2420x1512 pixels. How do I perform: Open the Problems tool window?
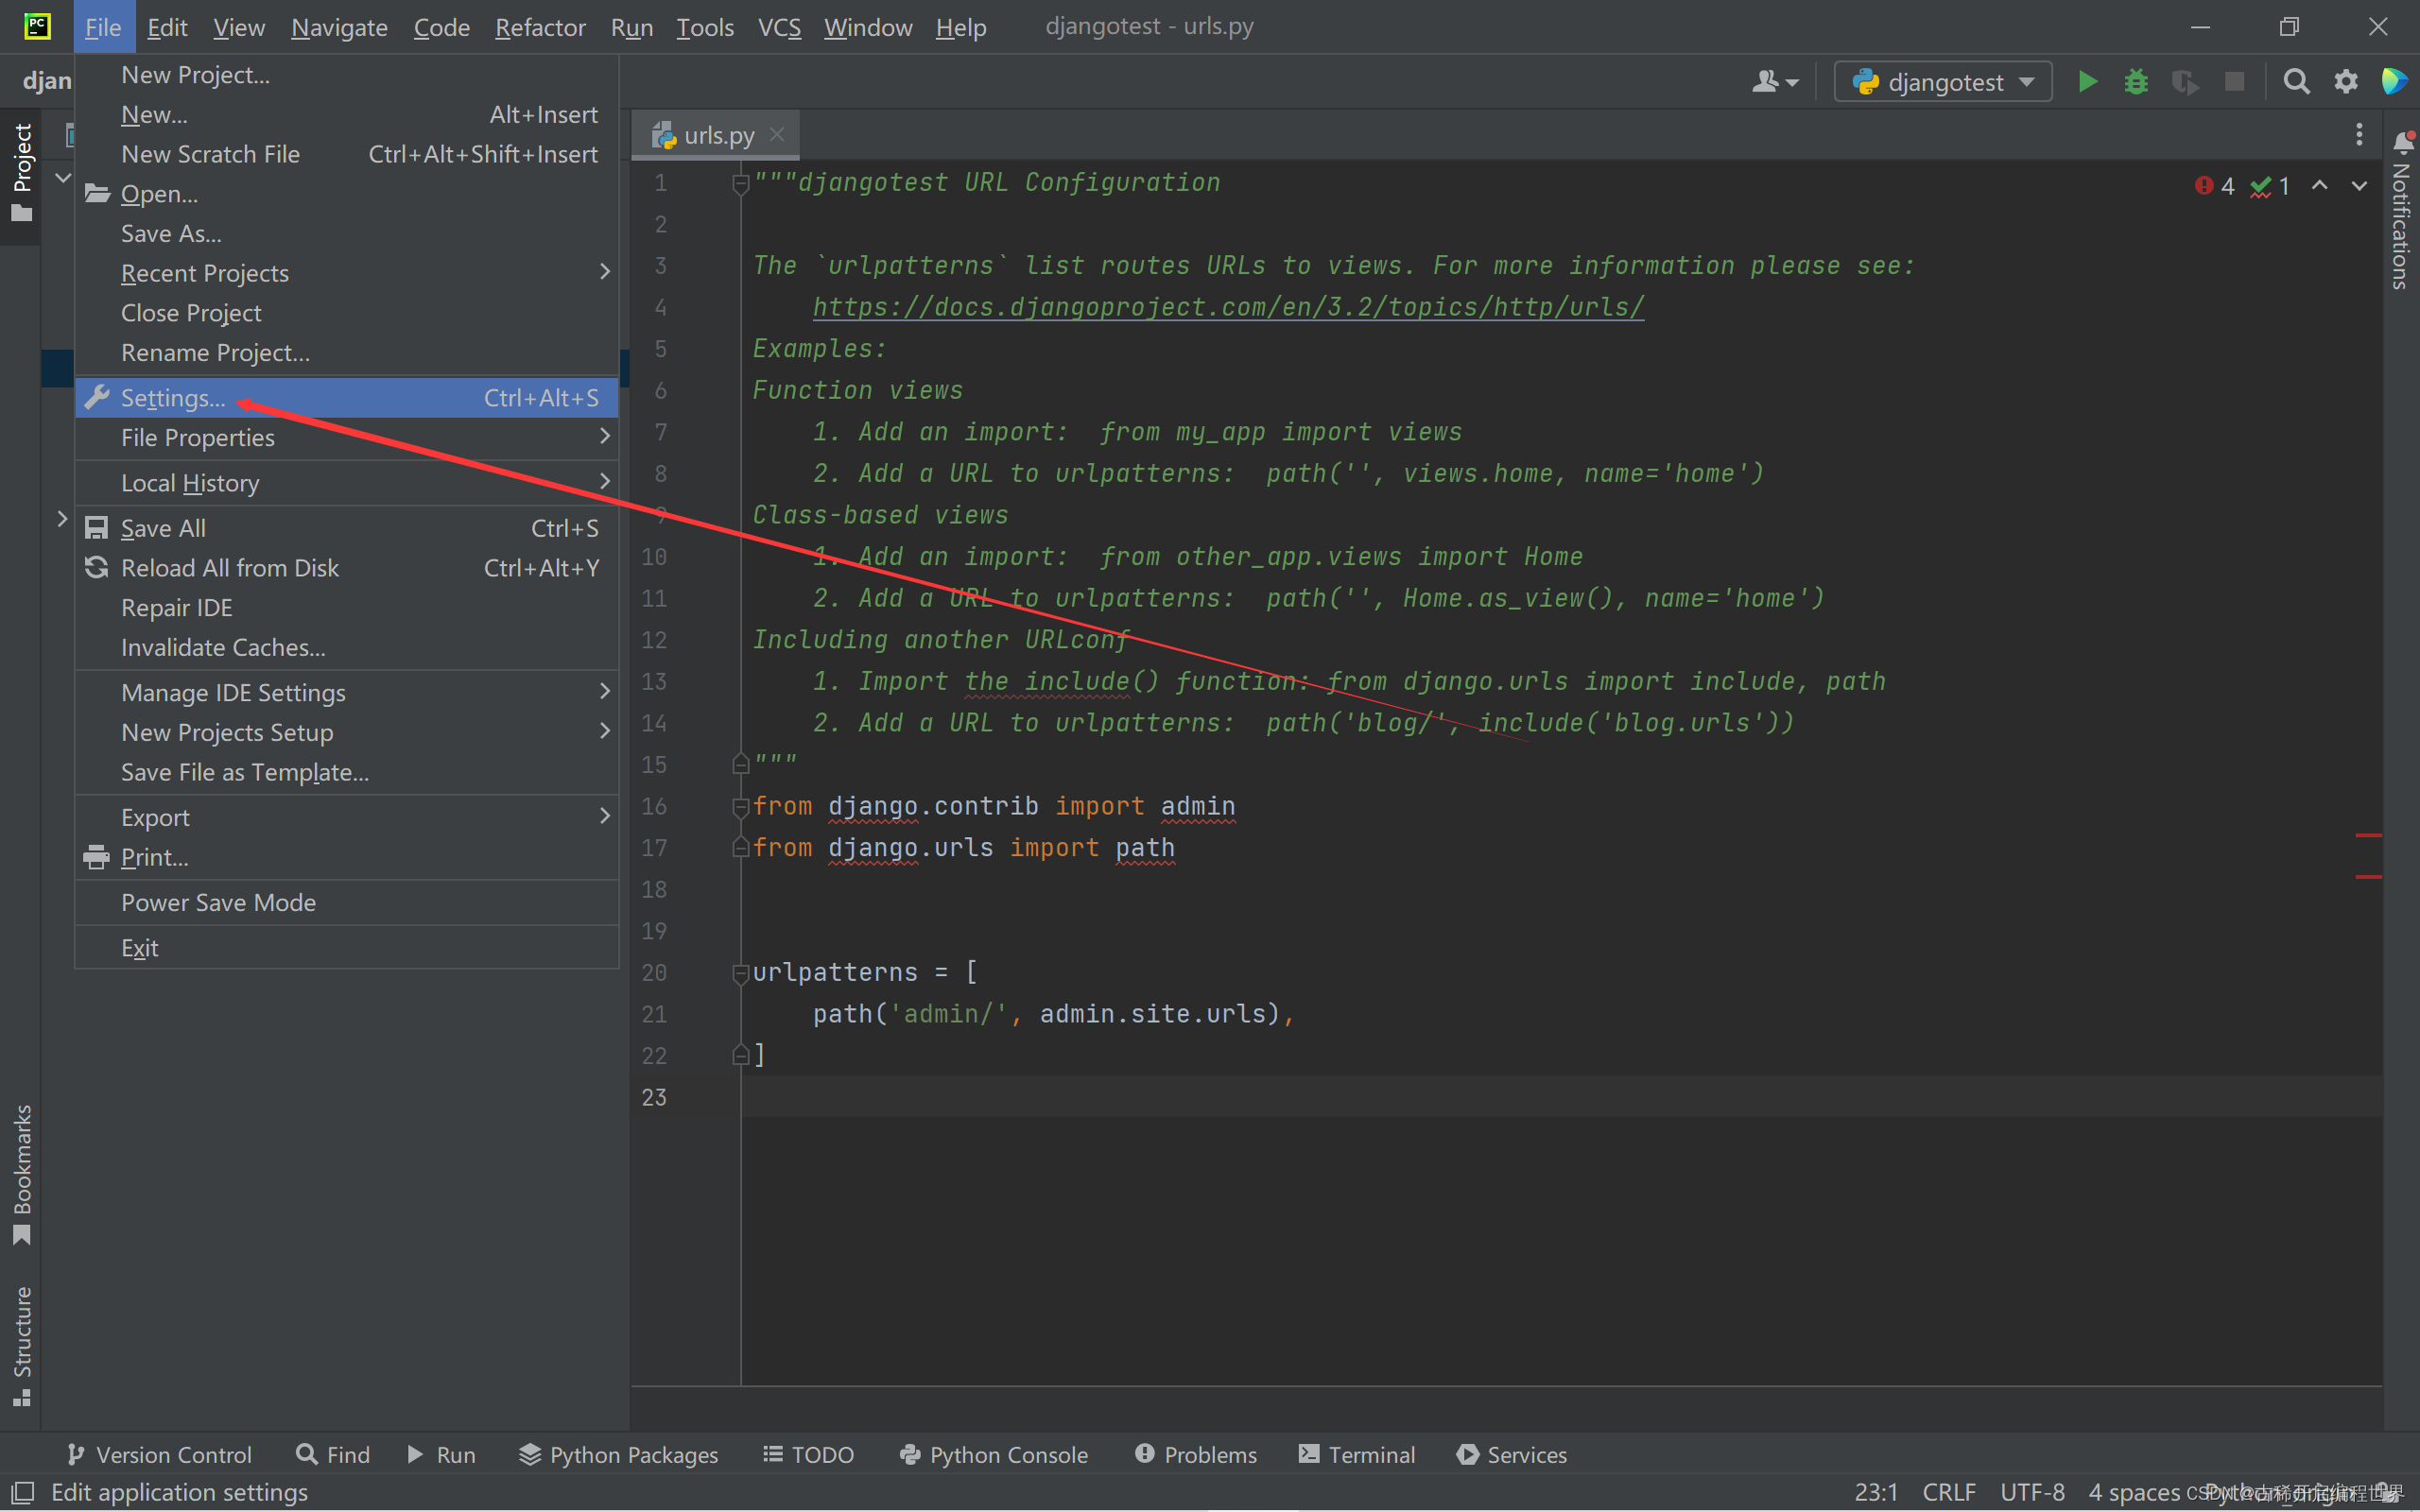(x=1196, y=1454)
